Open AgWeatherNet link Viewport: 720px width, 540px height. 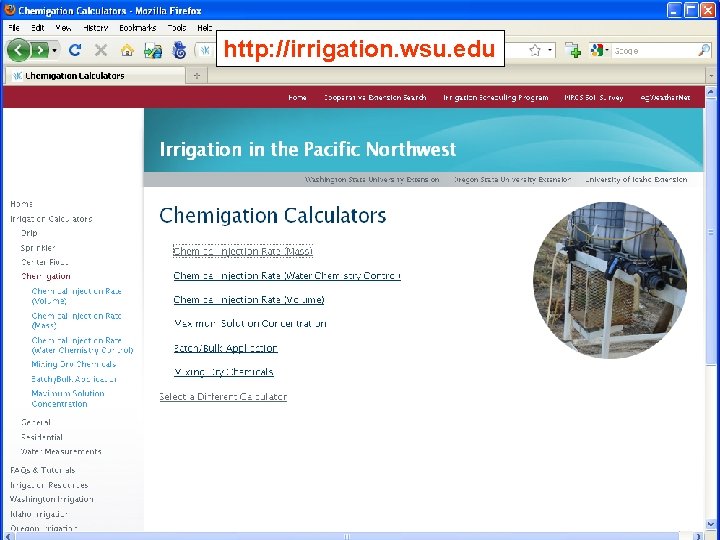[665, 97]
